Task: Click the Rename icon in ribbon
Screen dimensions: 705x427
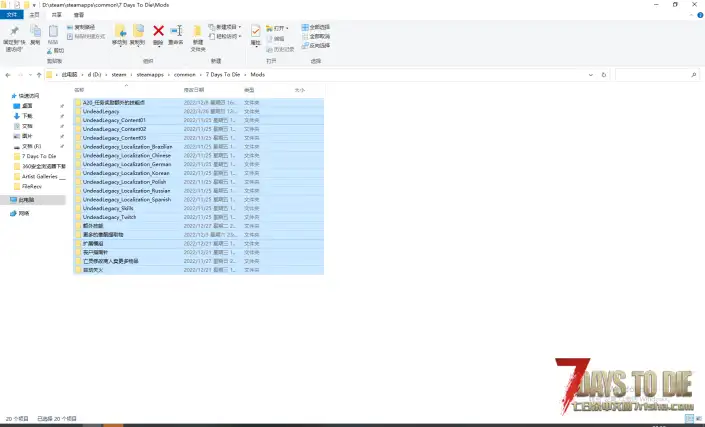Action: pyautogui.click(x=176, y=32)
